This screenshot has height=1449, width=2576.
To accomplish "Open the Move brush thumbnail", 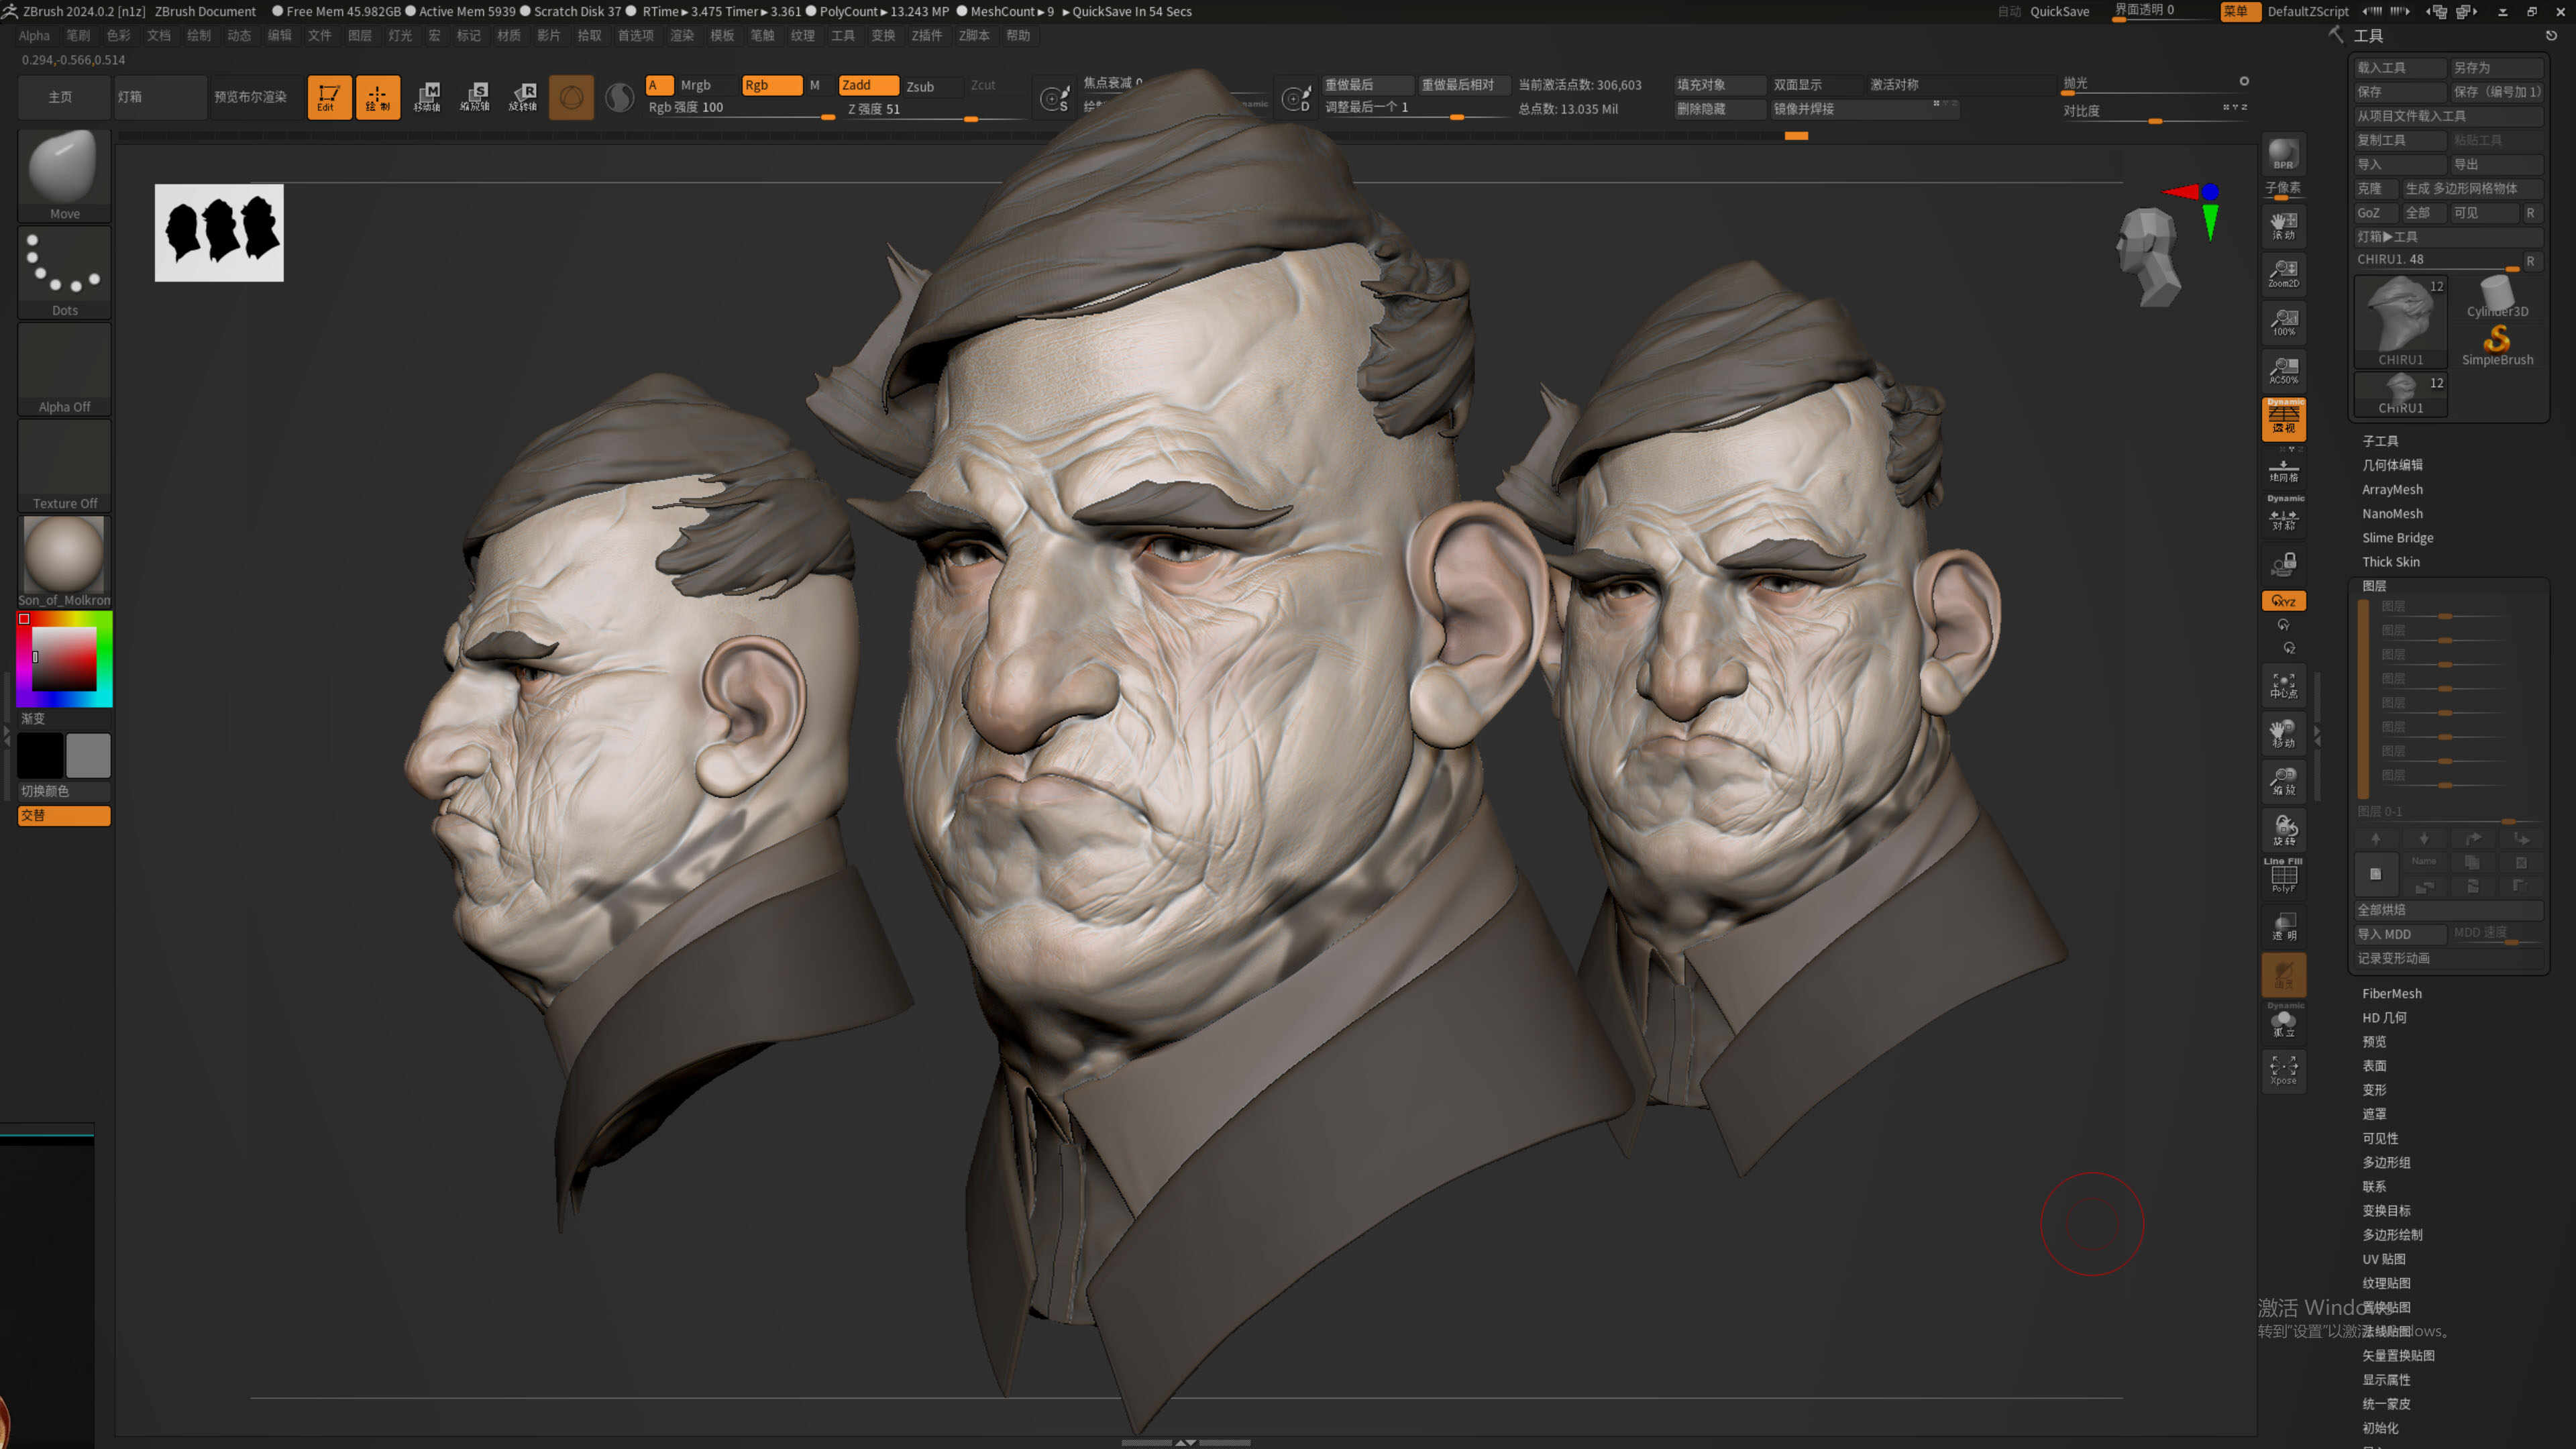I will point(64,174).
